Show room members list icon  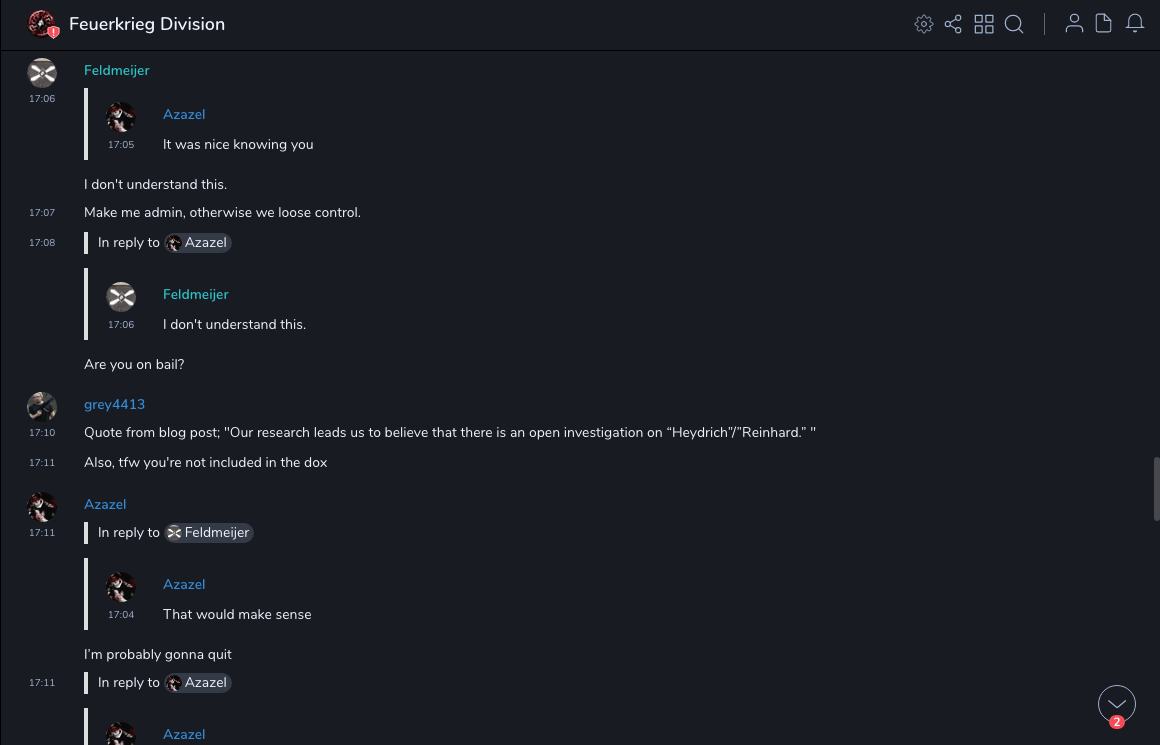(1074, 24)
